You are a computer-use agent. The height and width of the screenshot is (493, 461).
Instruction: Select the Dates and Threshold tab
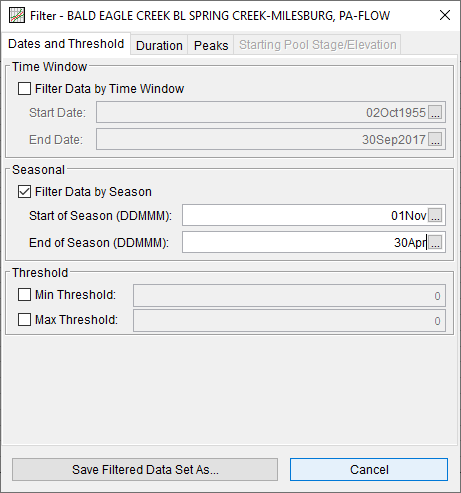(x=66, y=44)
